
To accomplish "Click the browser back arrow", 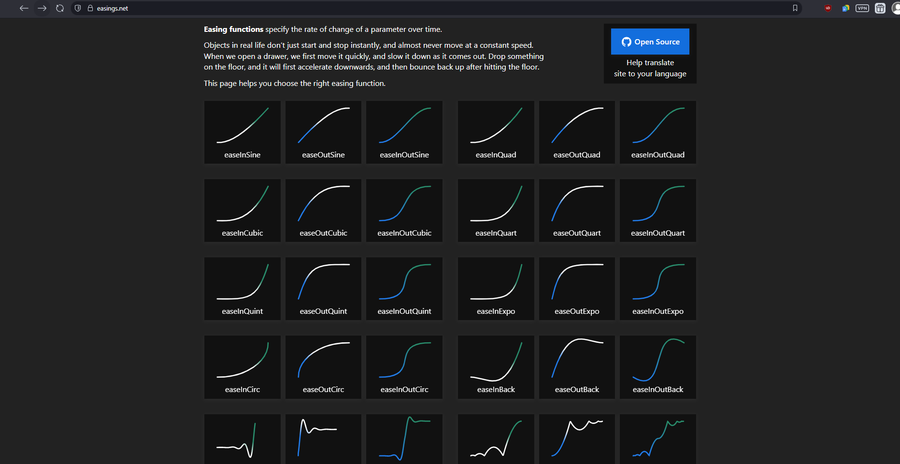I will 24,8.
